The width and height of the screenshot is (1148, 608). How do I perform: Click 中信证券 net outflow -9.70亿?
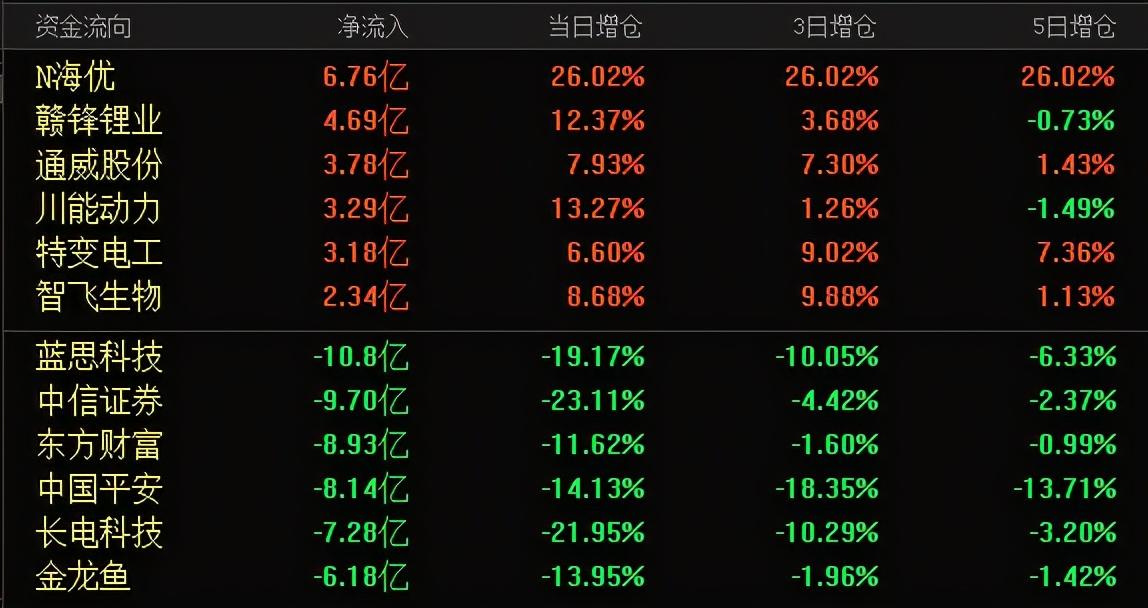(360, 401)
